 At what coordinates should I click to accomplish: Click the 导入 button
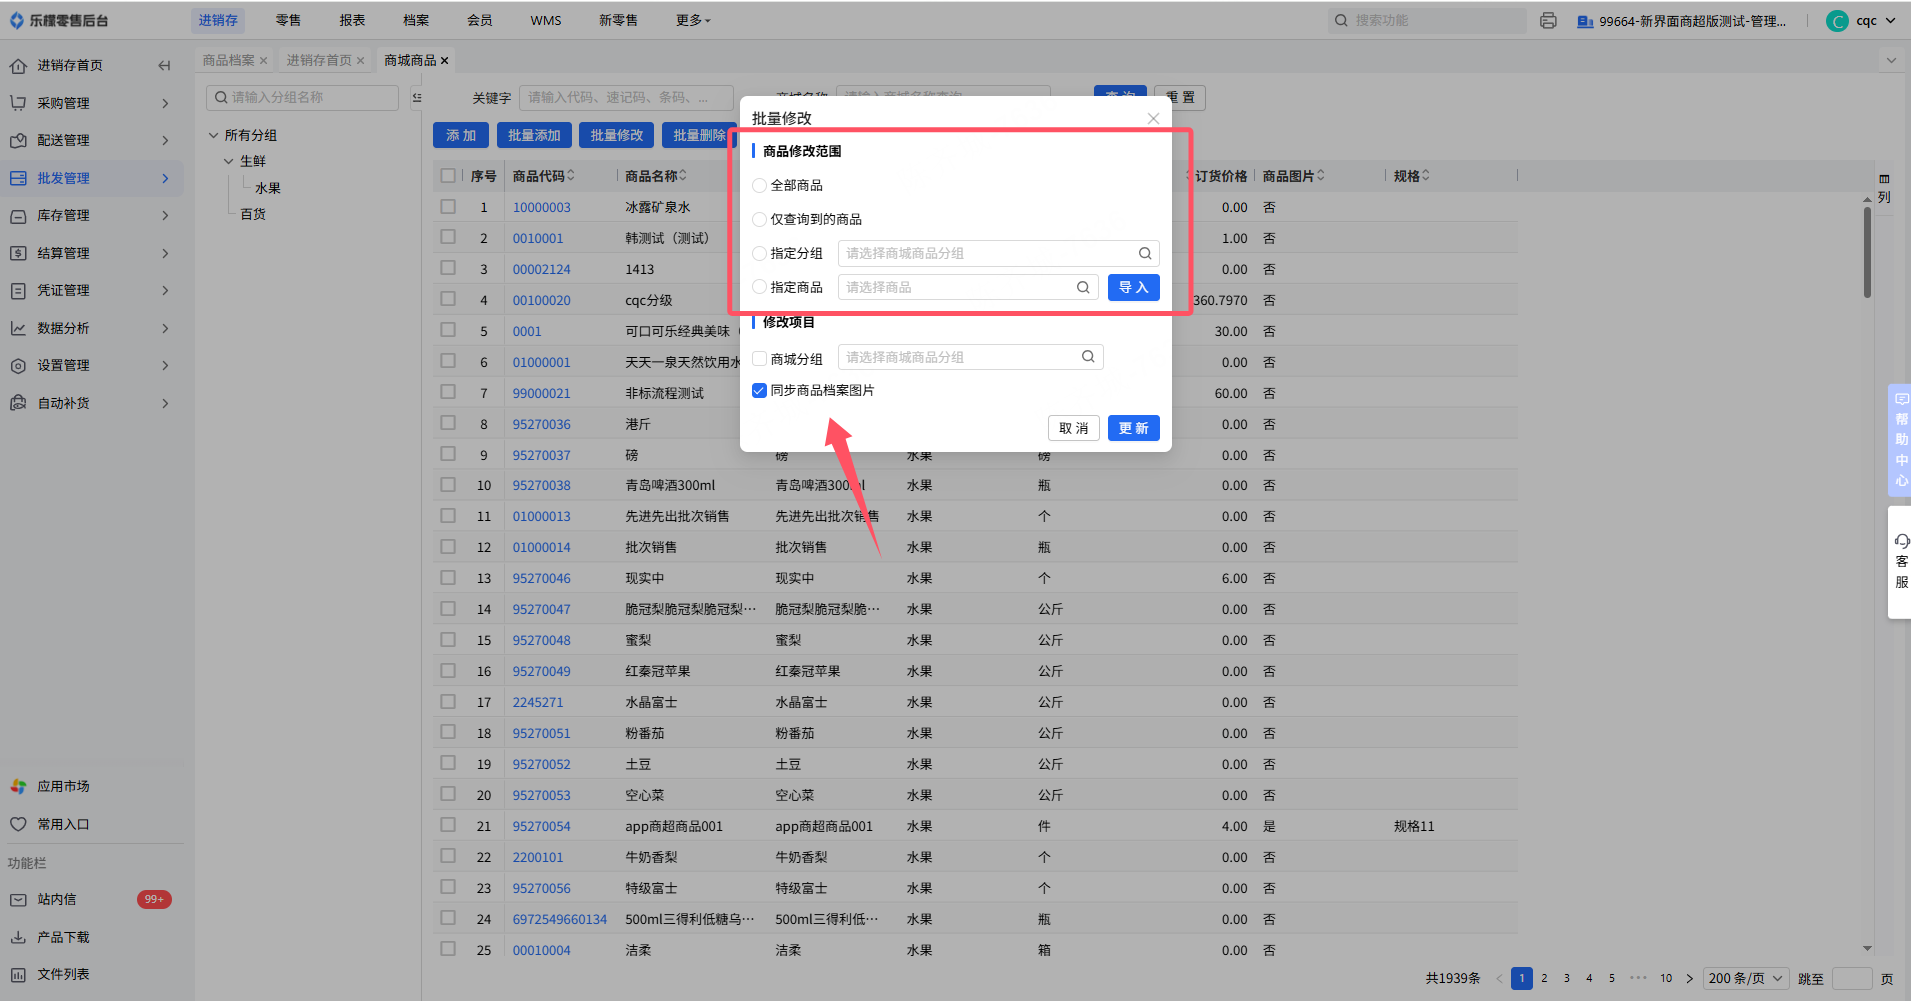1134,288
